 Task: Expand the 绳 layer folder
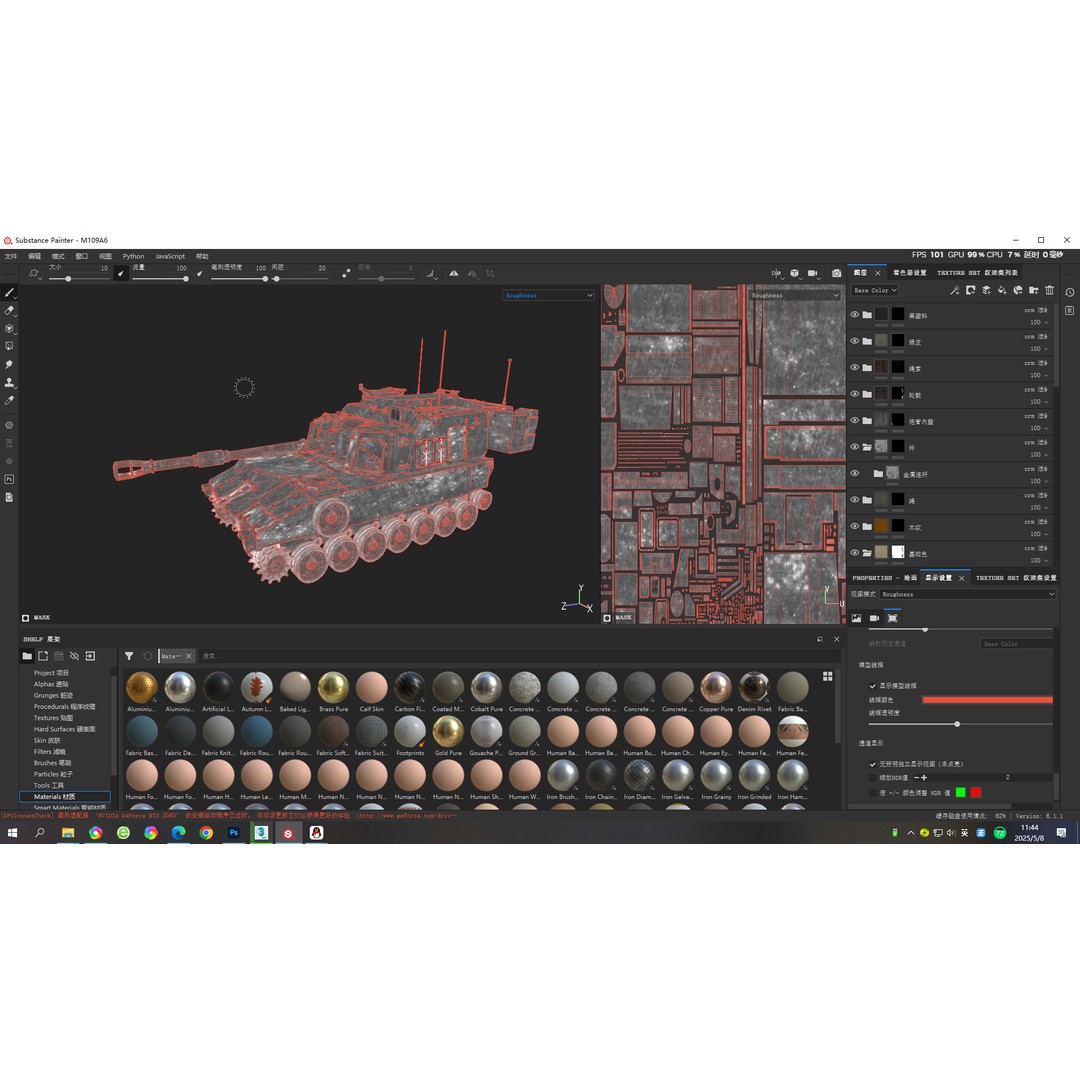tap(867, 500)
